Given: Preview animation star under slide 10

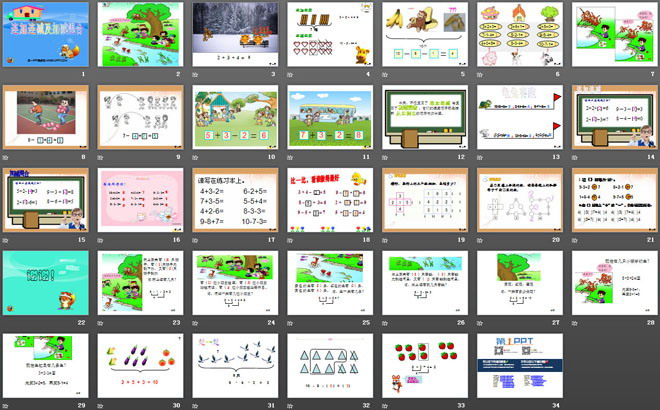Looking at the screenshot, I should click(195, 157).
